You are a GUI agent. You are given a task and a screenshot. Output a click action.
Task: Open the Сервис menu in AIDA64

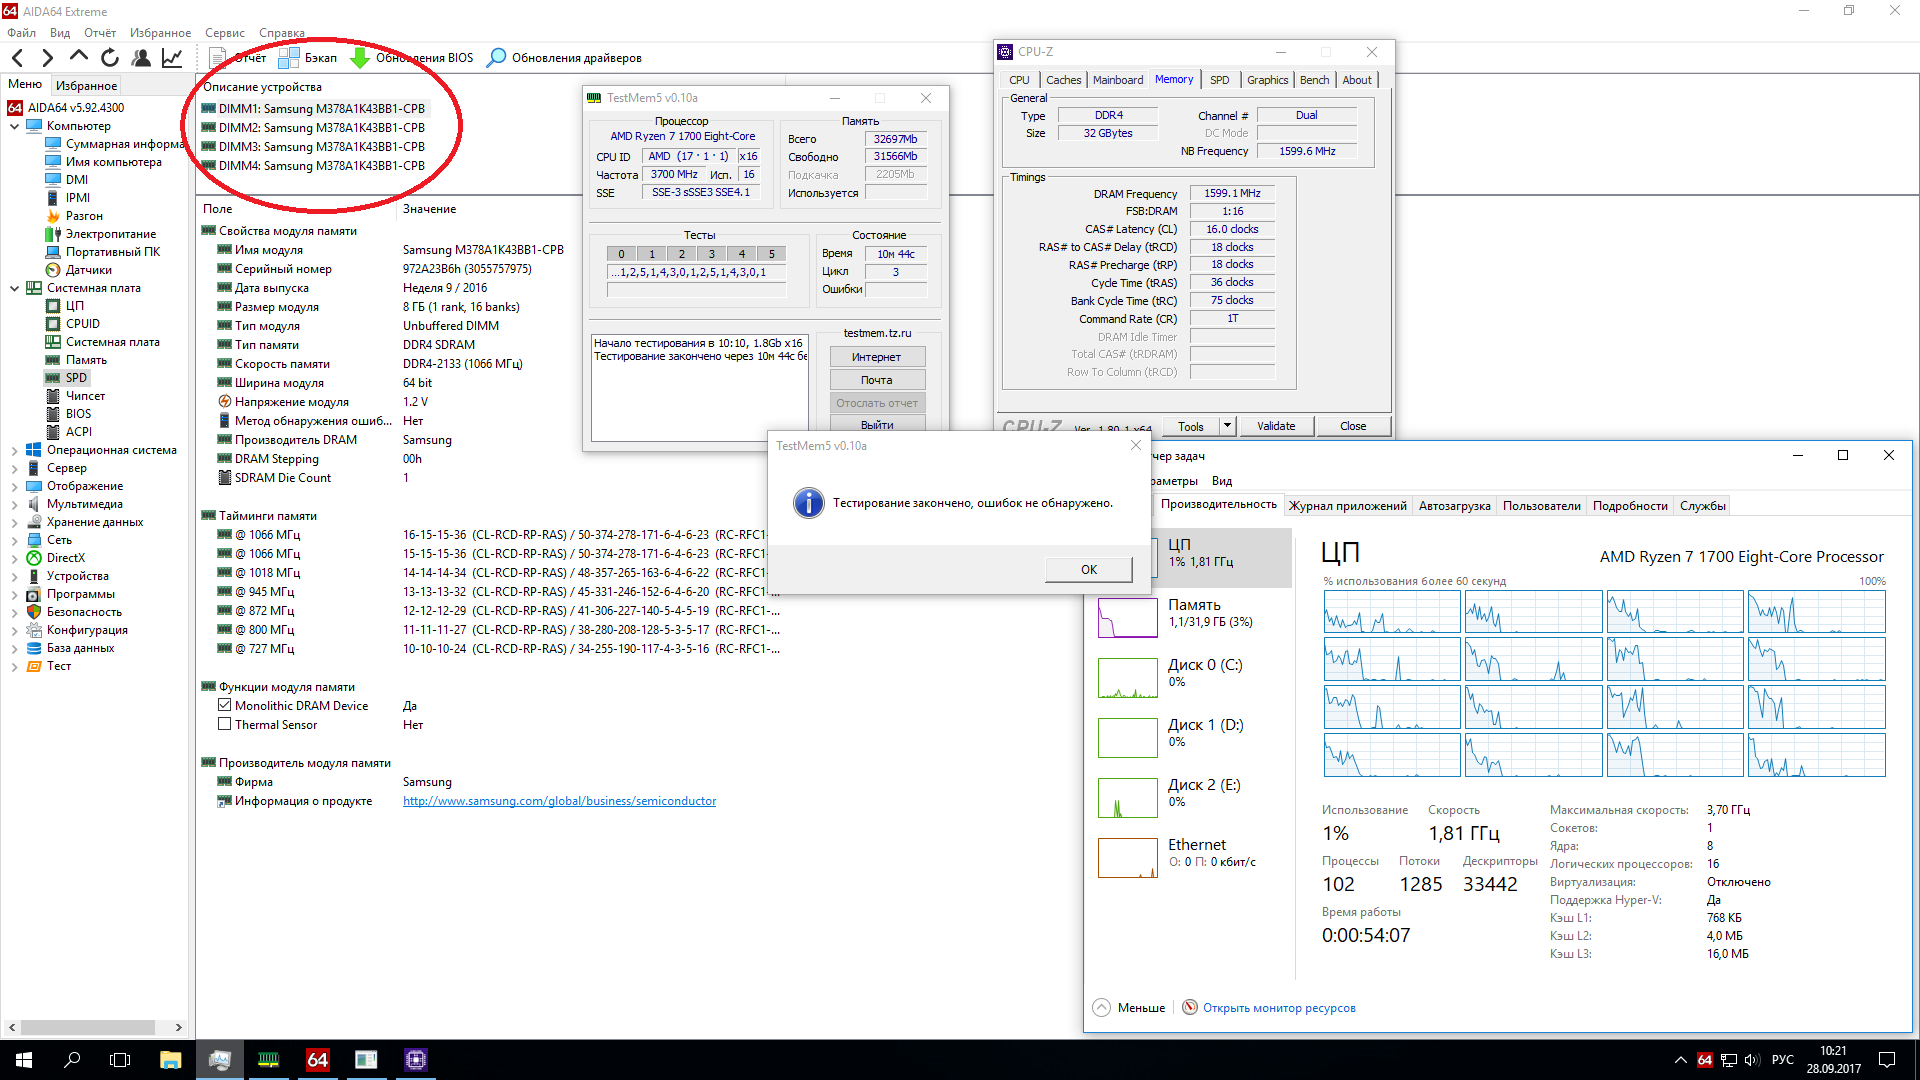pyautogui.click(x=225, y=33)
